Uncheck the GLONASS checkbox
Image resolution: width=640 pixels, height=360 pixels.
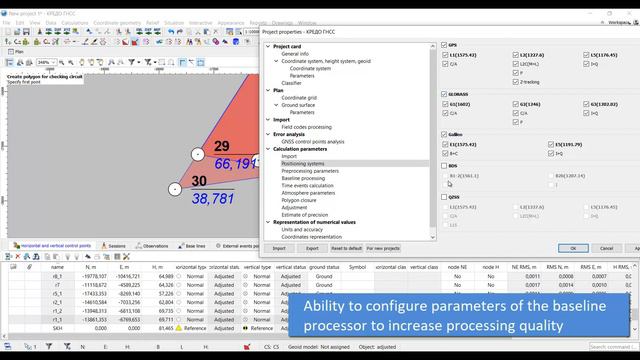[444, 94]
